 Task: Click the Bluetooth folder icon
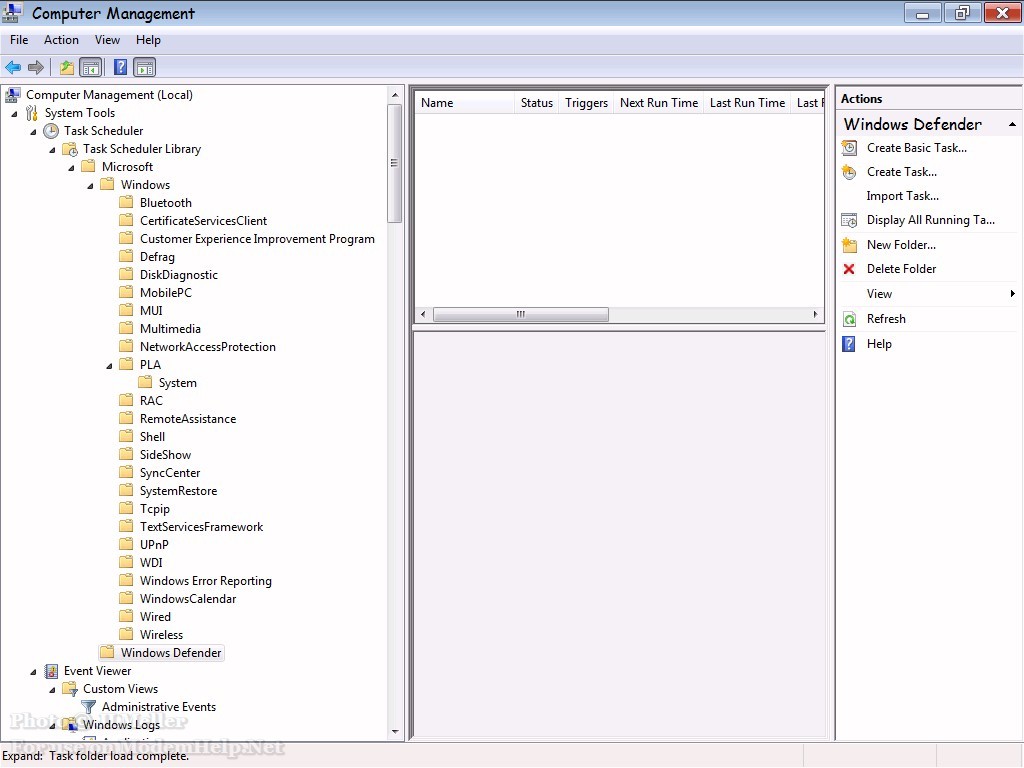tap(126, 202)
